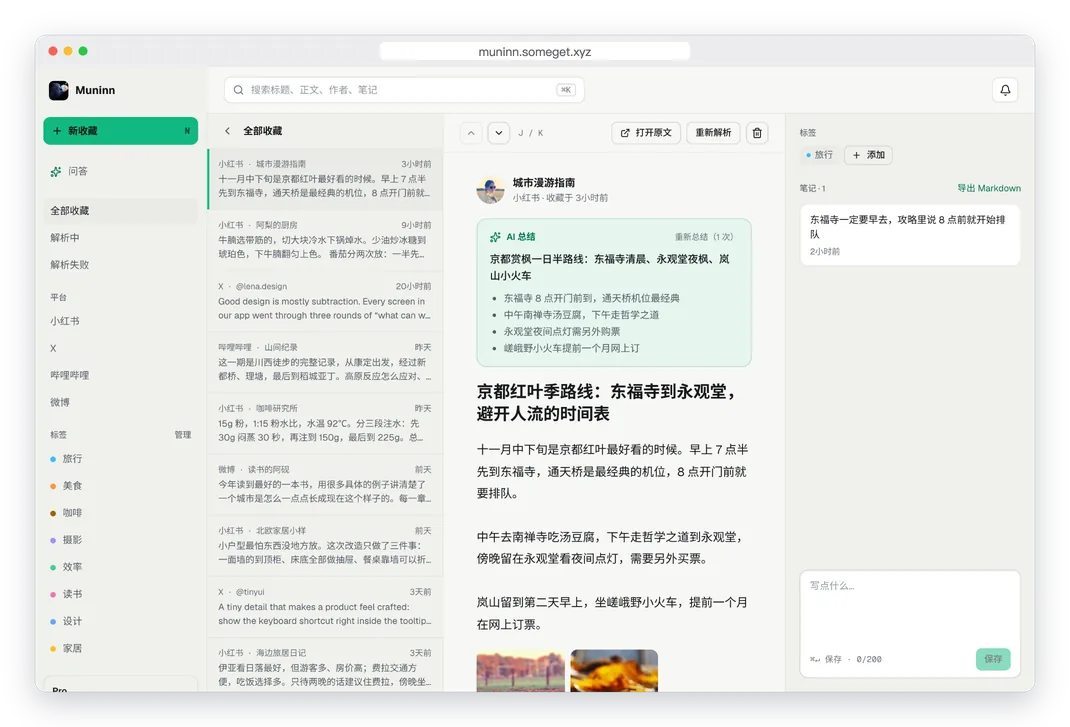Open the 阿梨的厨房 list entry
Image resolution: width=1070 pixels, height=727 pixels.
coord(325,240)
